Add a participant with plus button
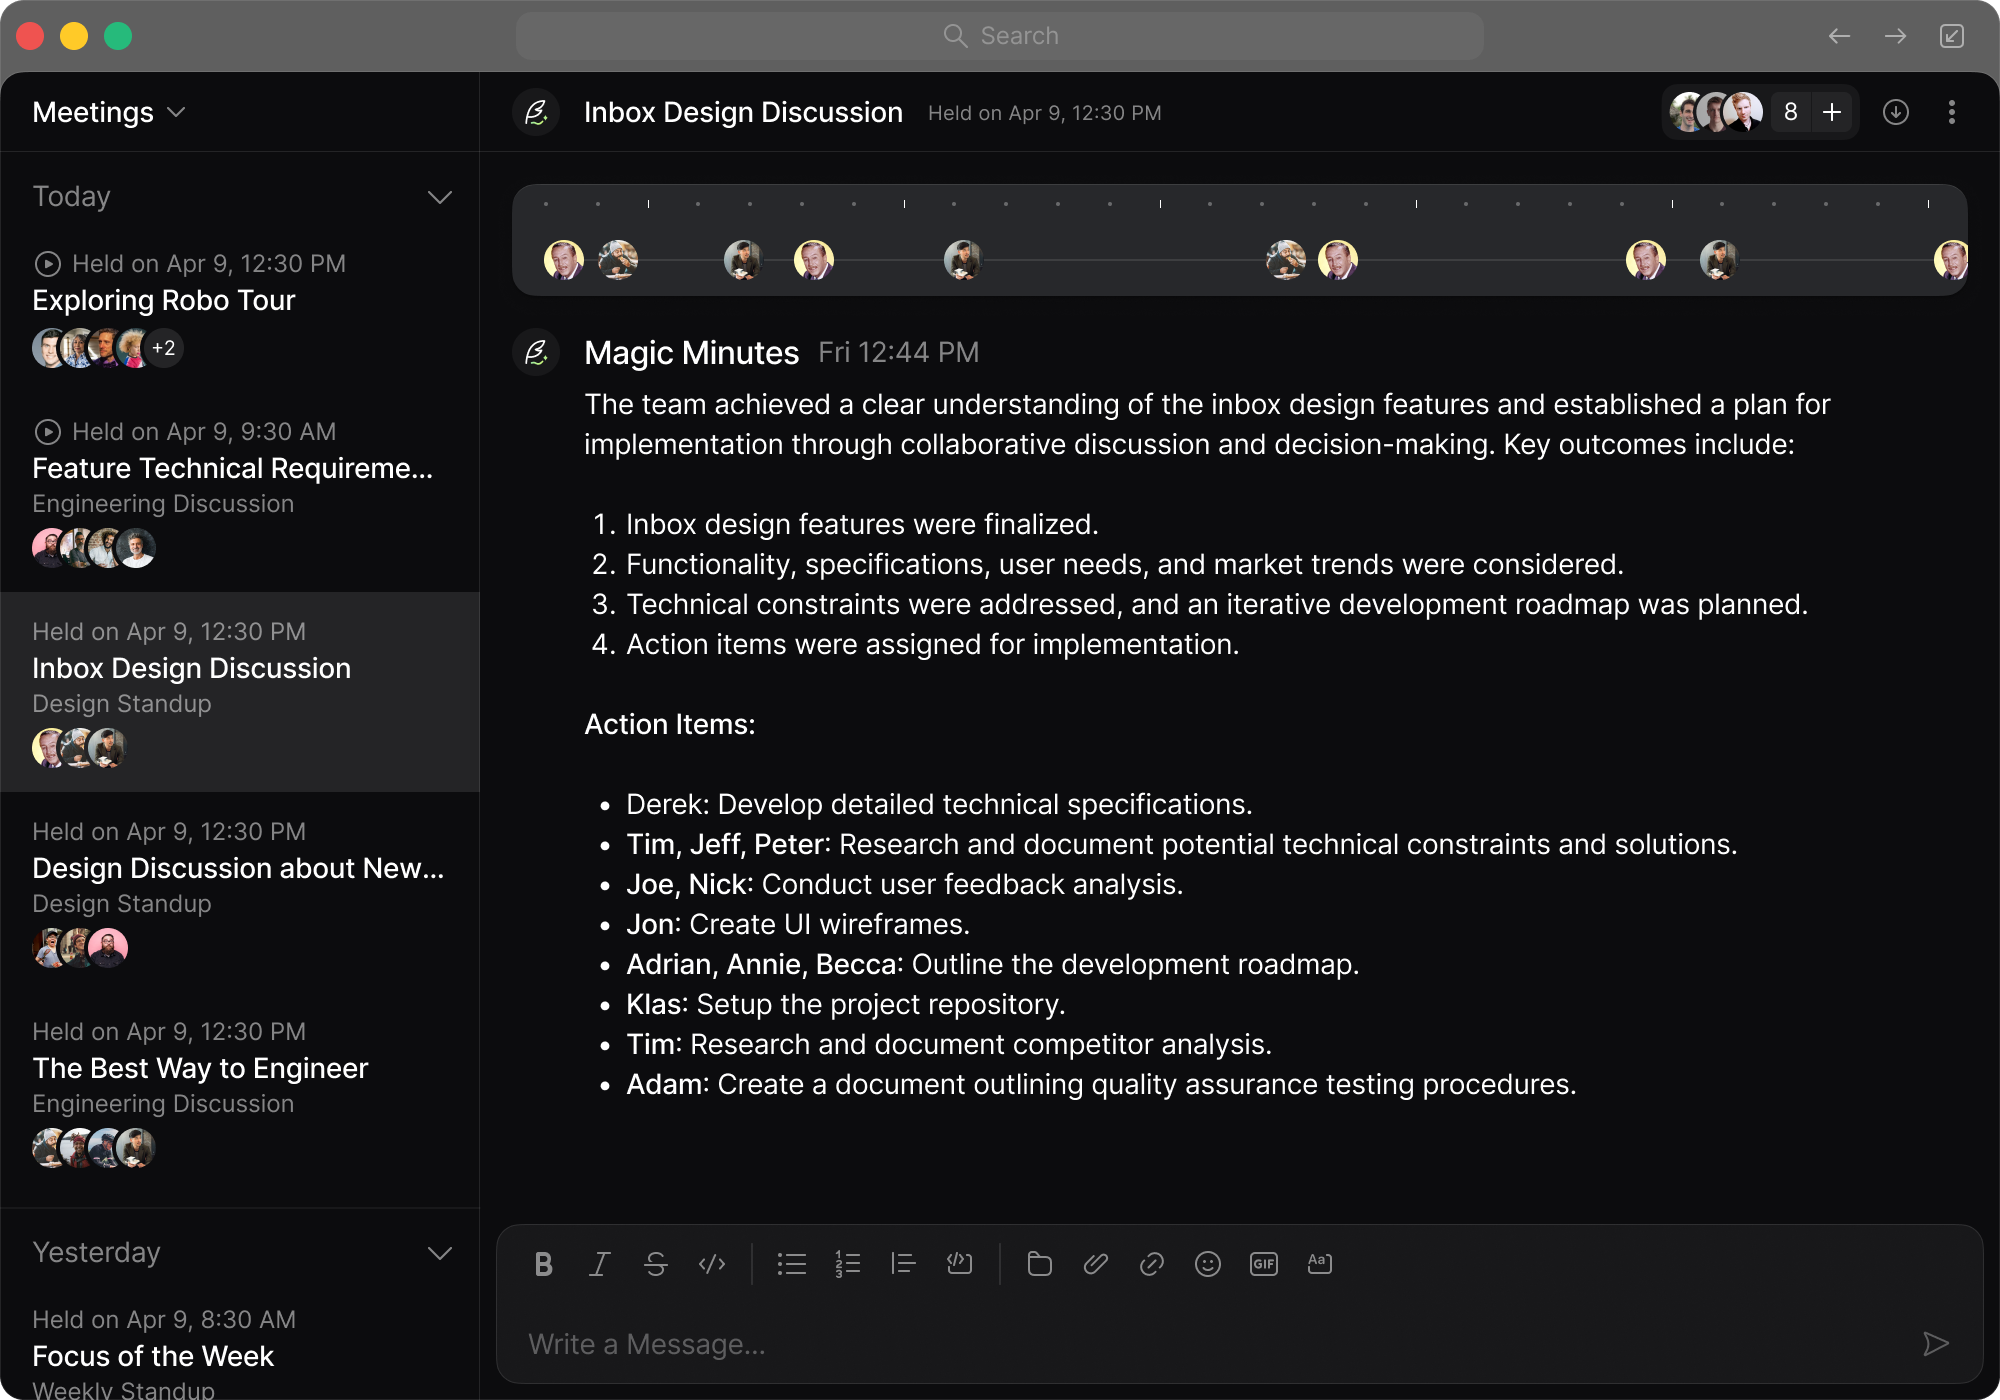 click(1832, 112)
